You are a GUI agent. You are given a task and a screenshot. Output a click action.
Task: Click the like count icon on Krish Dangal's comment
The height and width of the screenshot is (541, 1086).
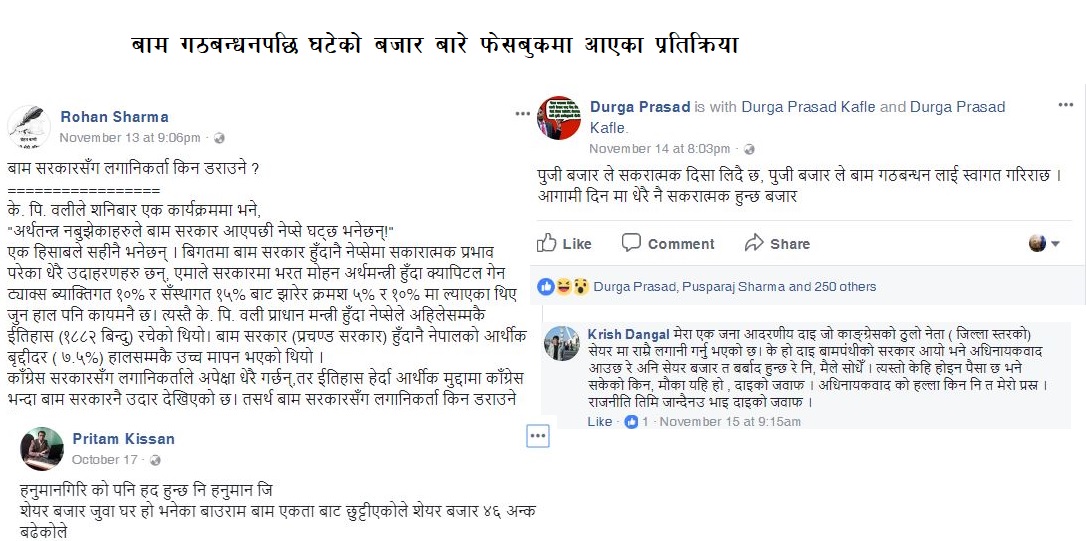[x=631, y=421]
